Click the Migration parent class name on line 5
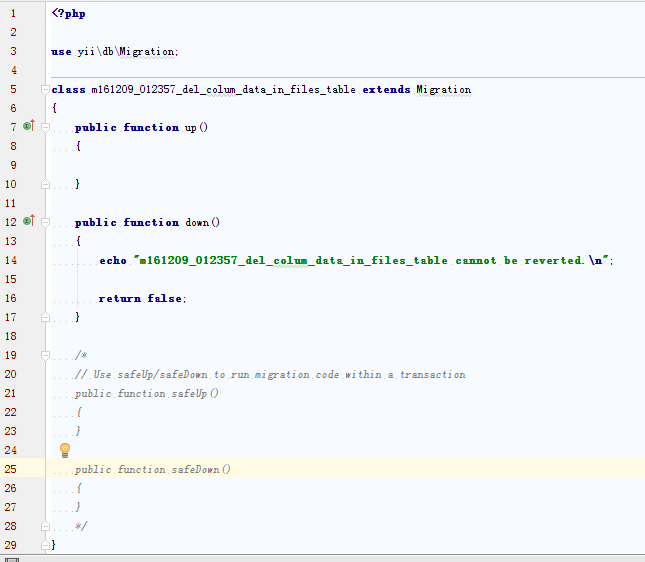Screen dimensions: 645x562 444,90
